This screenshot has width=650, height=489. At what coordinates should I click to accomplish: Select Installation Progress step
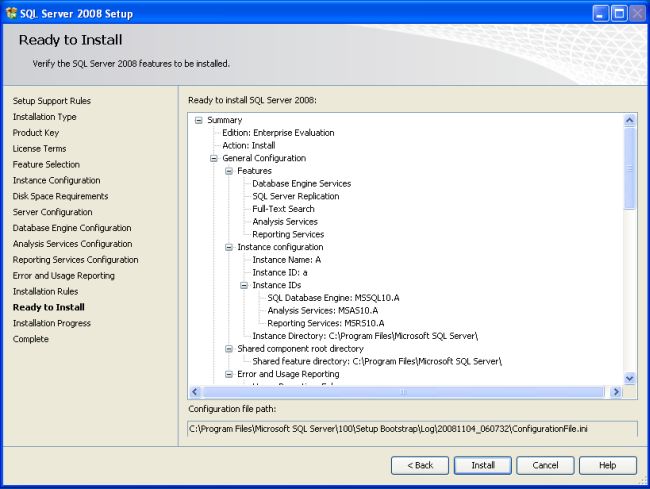point(51,323)
